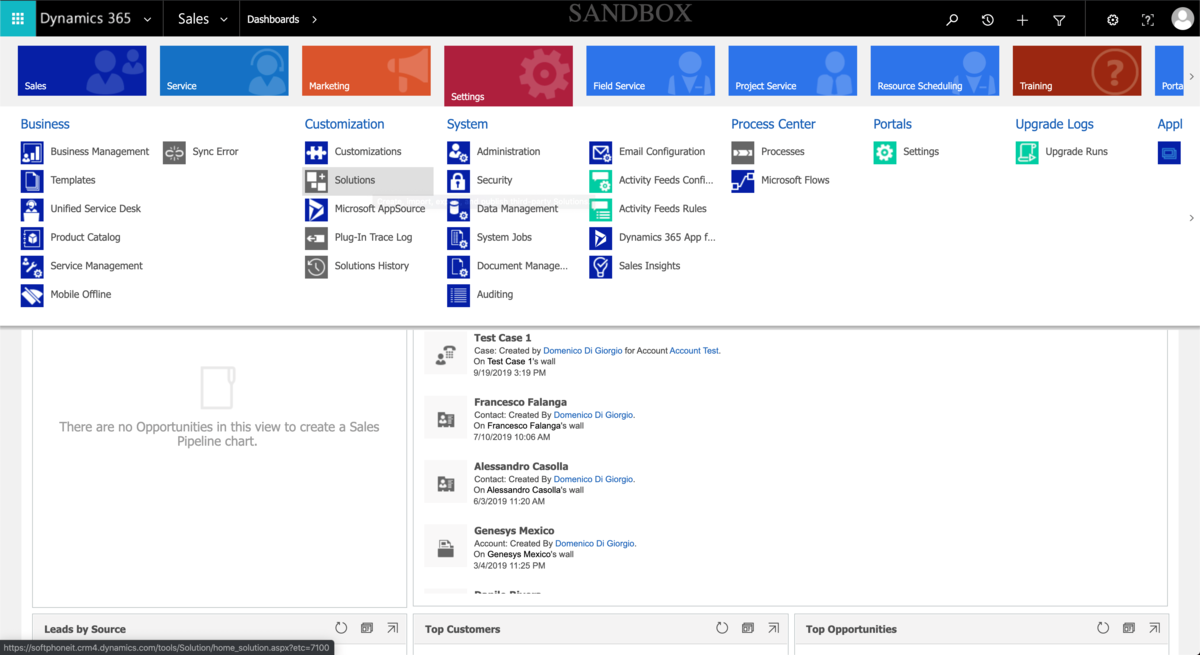The height and width of the screenshot is (655, 1200).
Task: Click the Processes icon
Action: [x=743, y=152]
